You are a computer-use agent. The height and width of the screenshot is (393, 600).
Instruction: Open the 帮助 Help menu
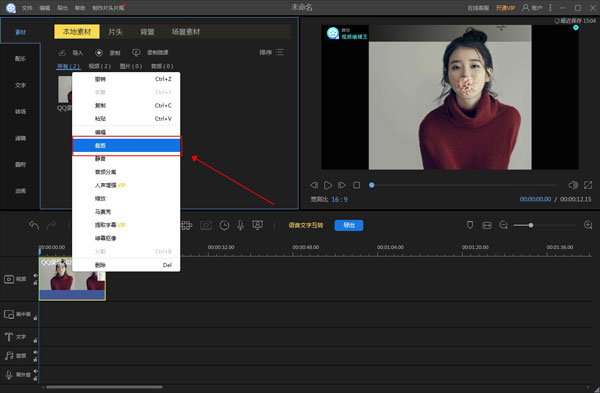[x=80, y=8]
